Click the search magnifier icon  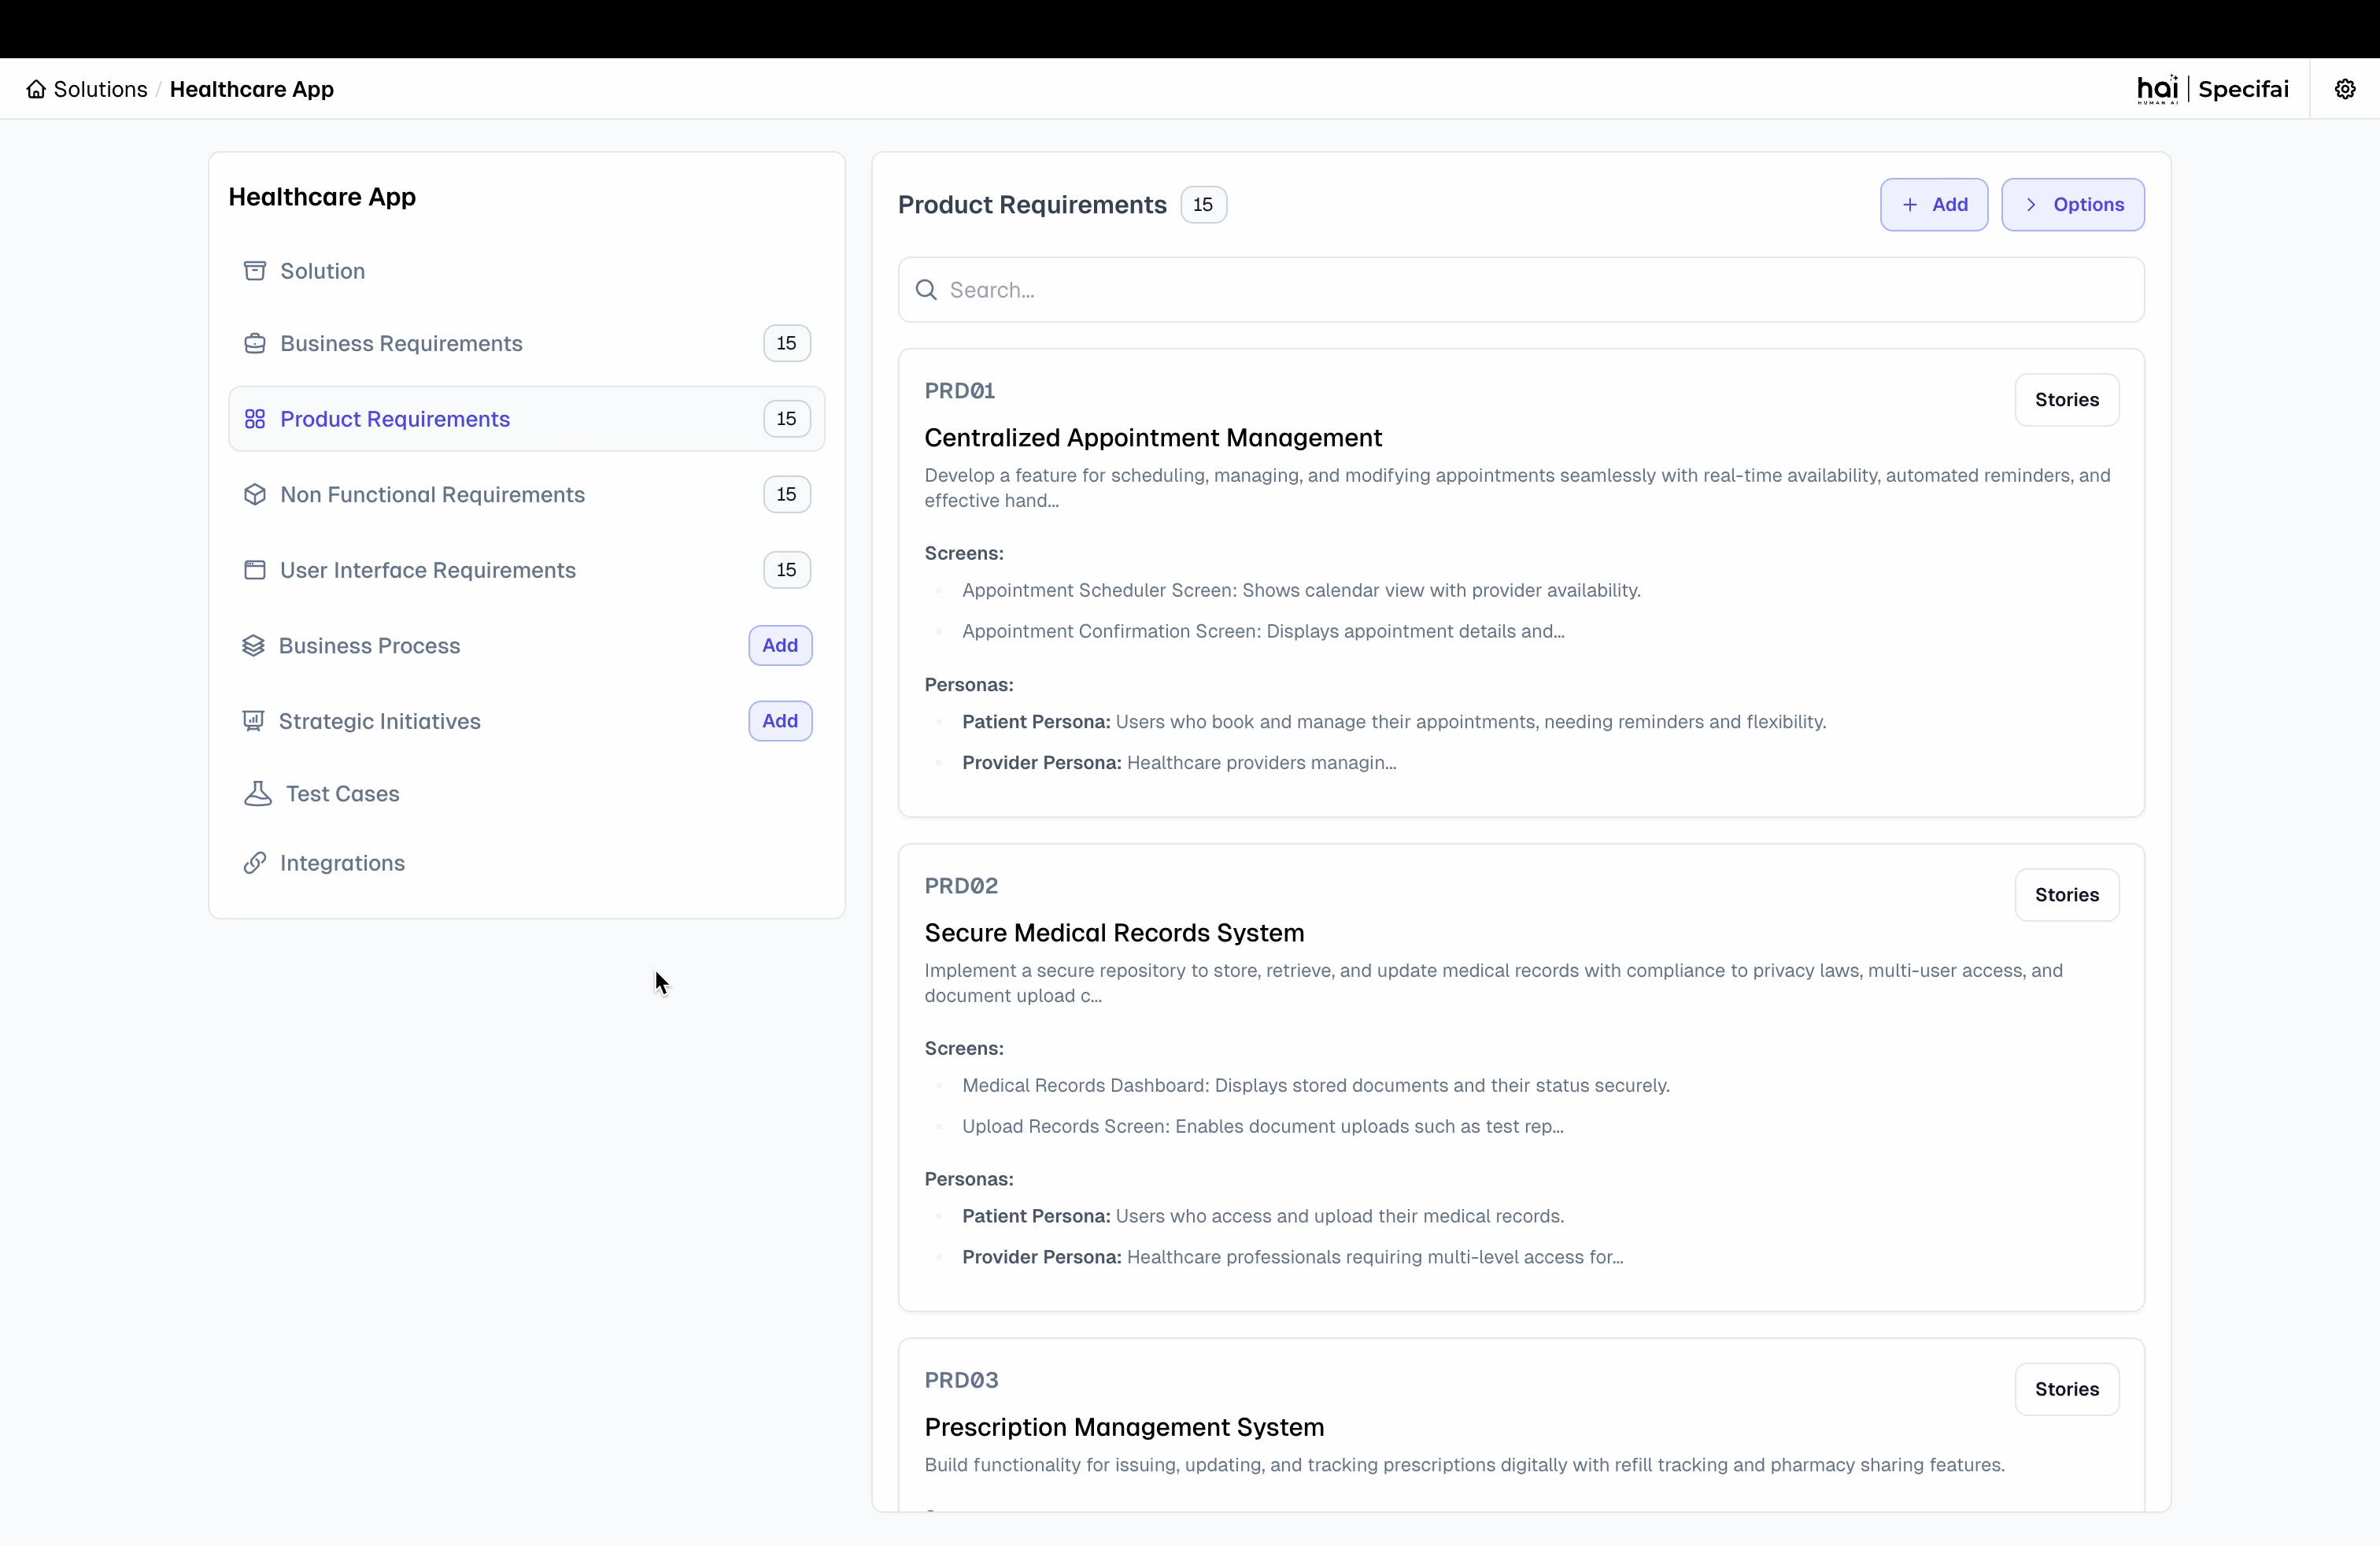(927, 290)
